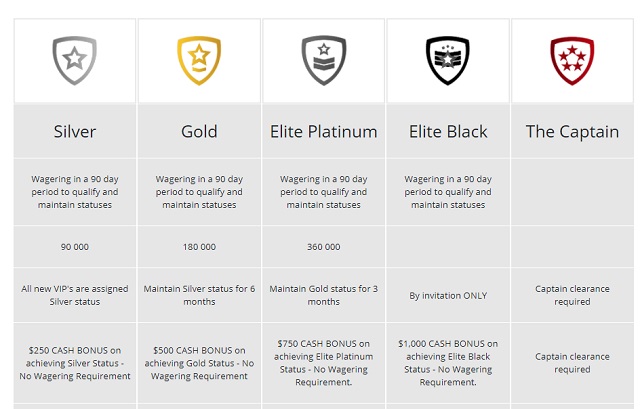The width and height of the screenshot is (640, 409).
Task: Click the $1,000 CASH BONUS Elite Black text
Action: tap(448, 363)
